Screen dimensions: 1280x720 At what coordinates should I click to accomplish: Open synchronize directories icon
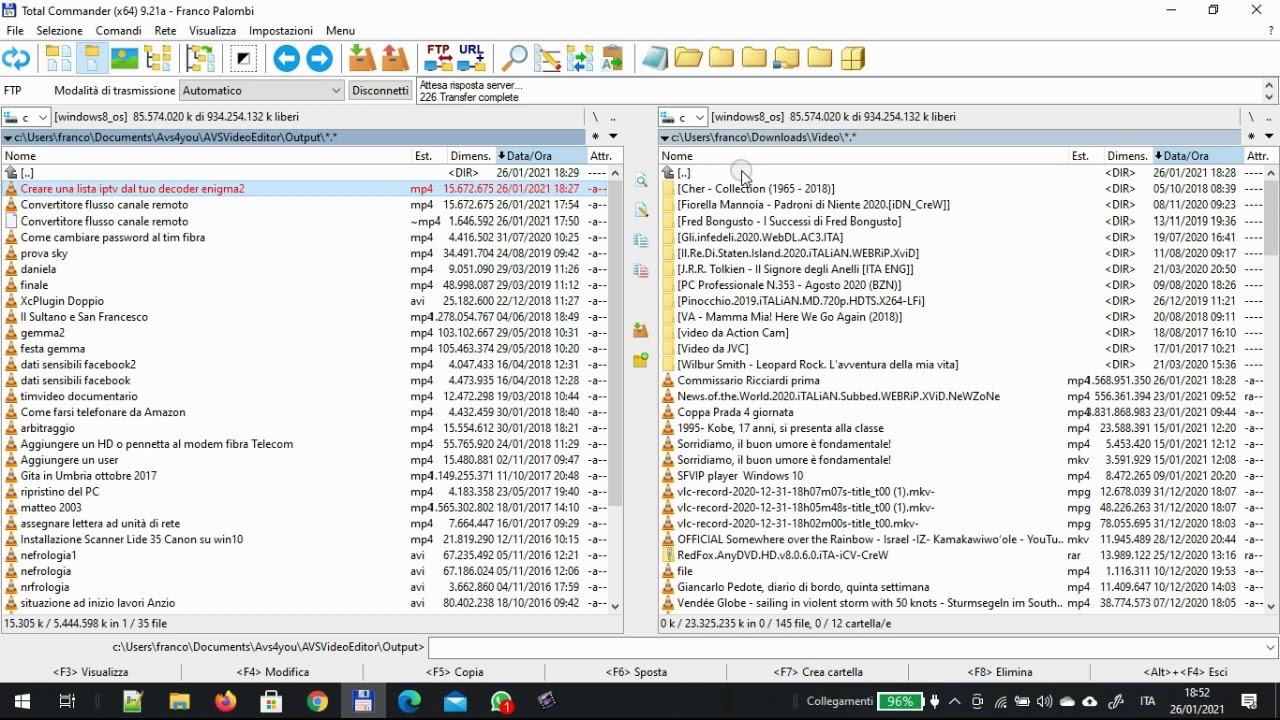pyautogui.click(x=580, y=59)
